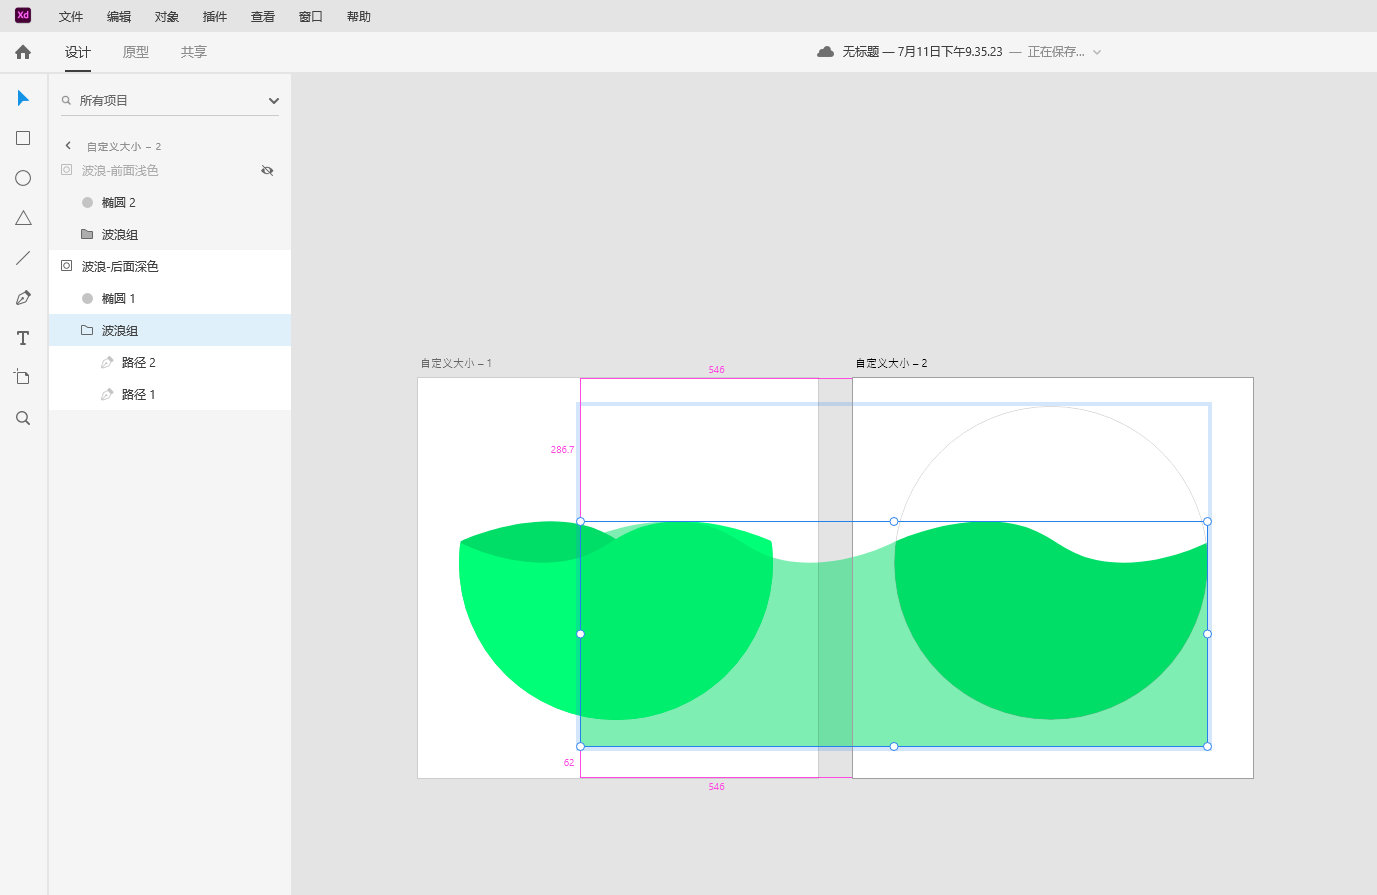Image resolution: width=1377 pixels, height=895 pixels.
Task: Select the 路径 2 layer
Action: click(x=170, y=362)
